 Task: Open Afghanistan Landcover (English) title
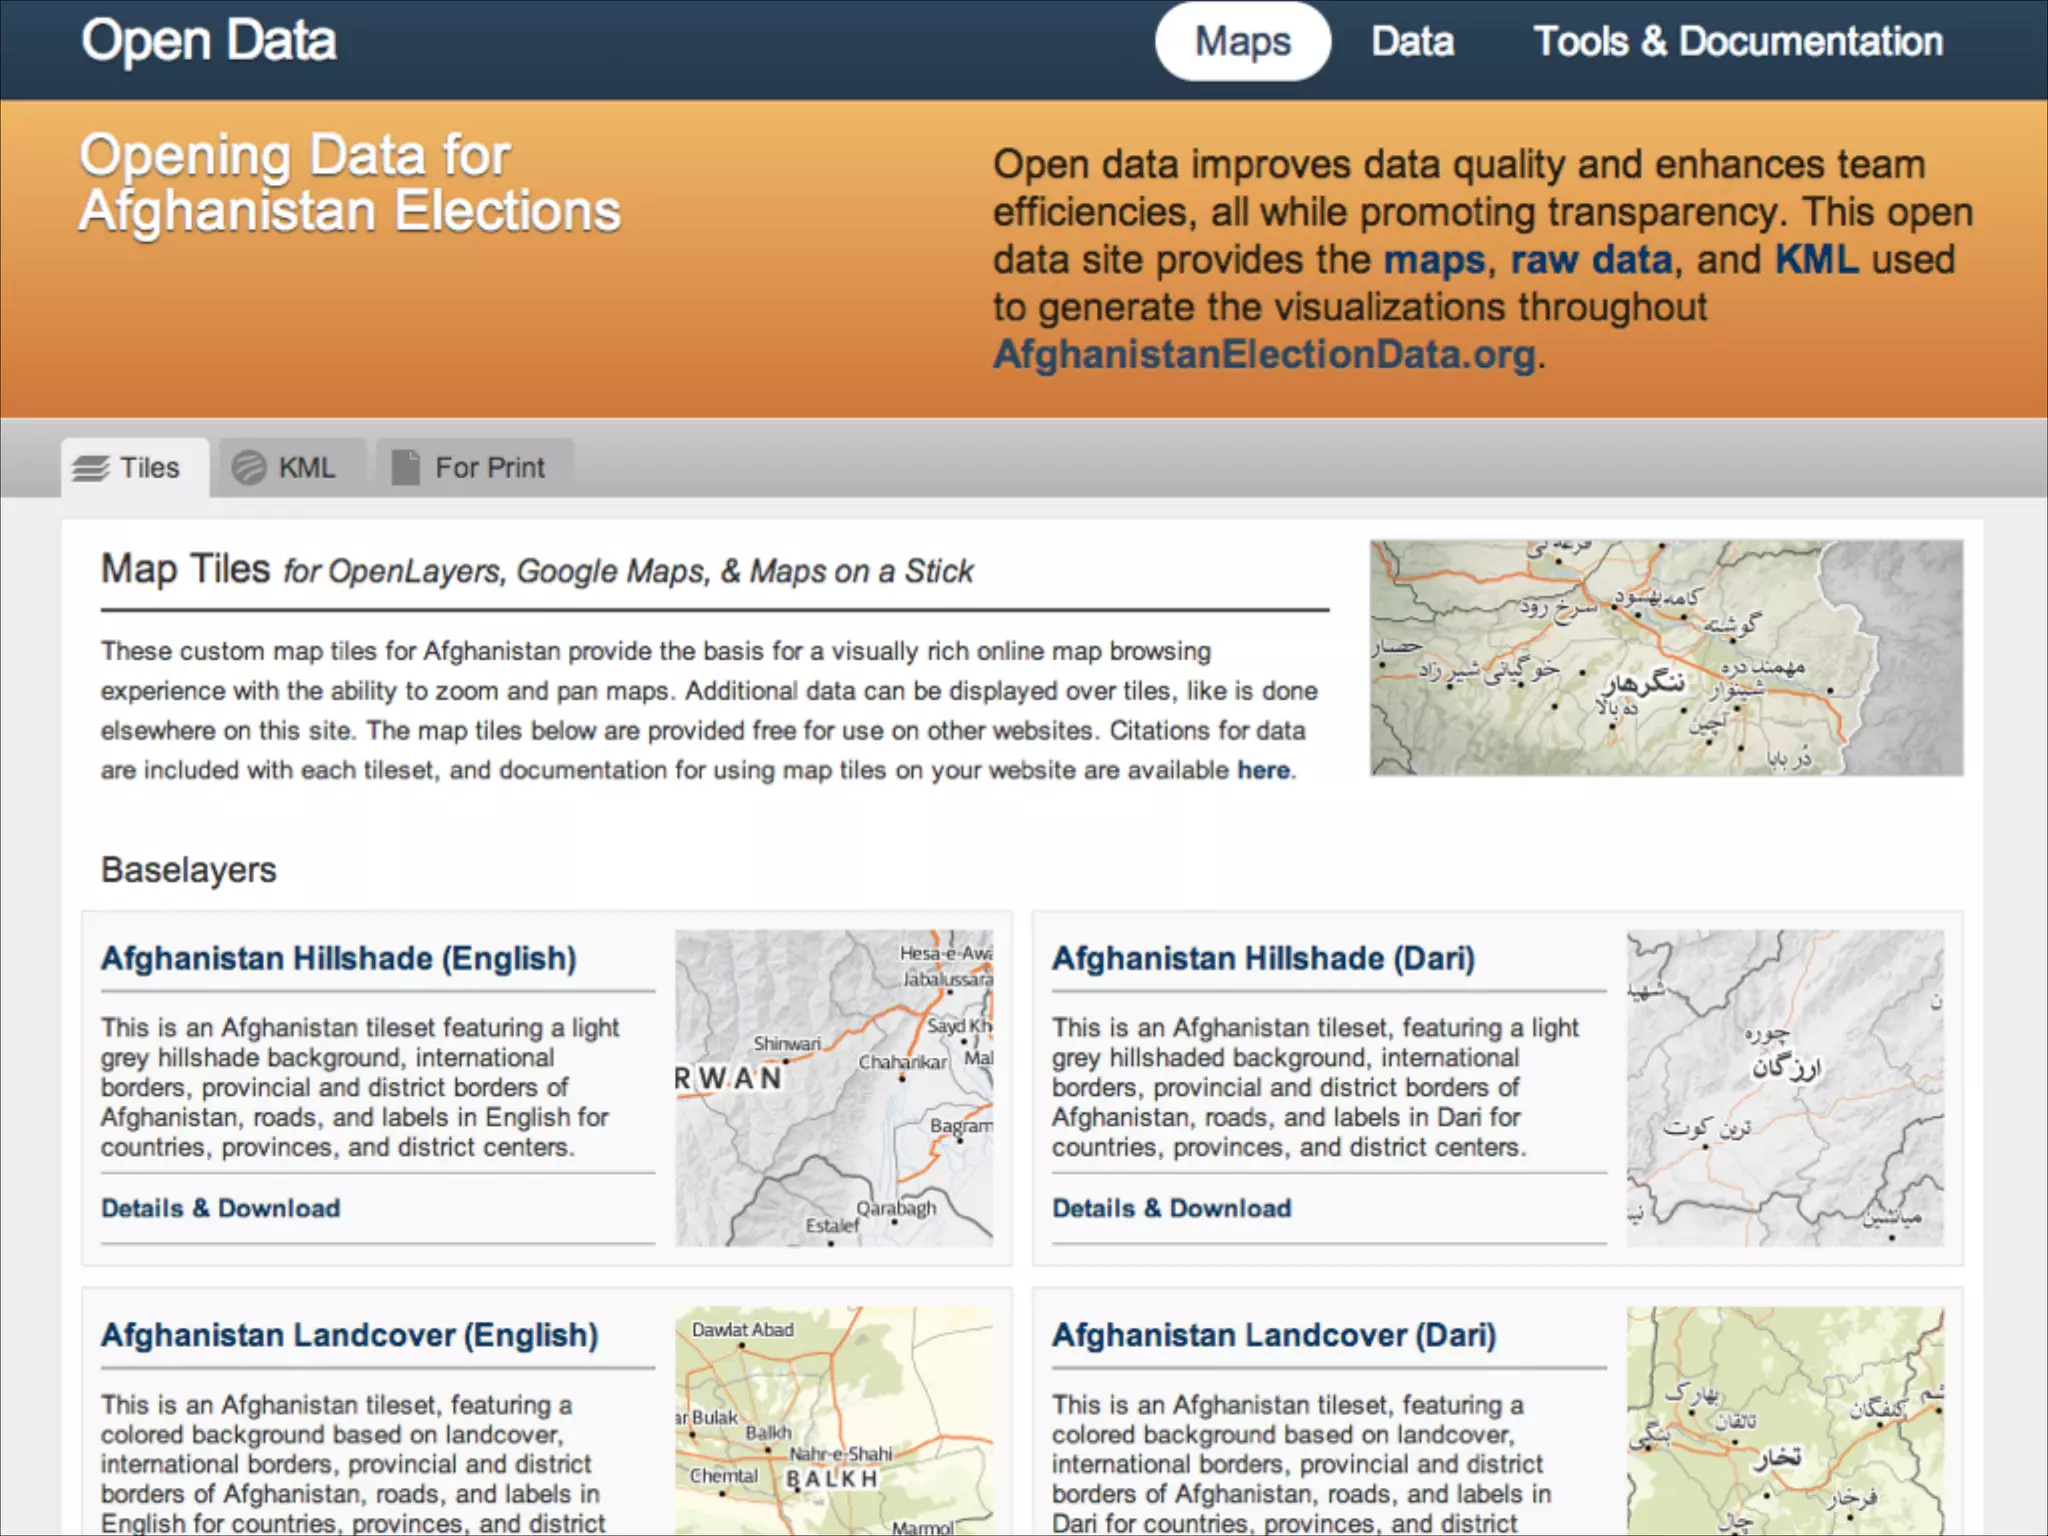pos(349,1335)
